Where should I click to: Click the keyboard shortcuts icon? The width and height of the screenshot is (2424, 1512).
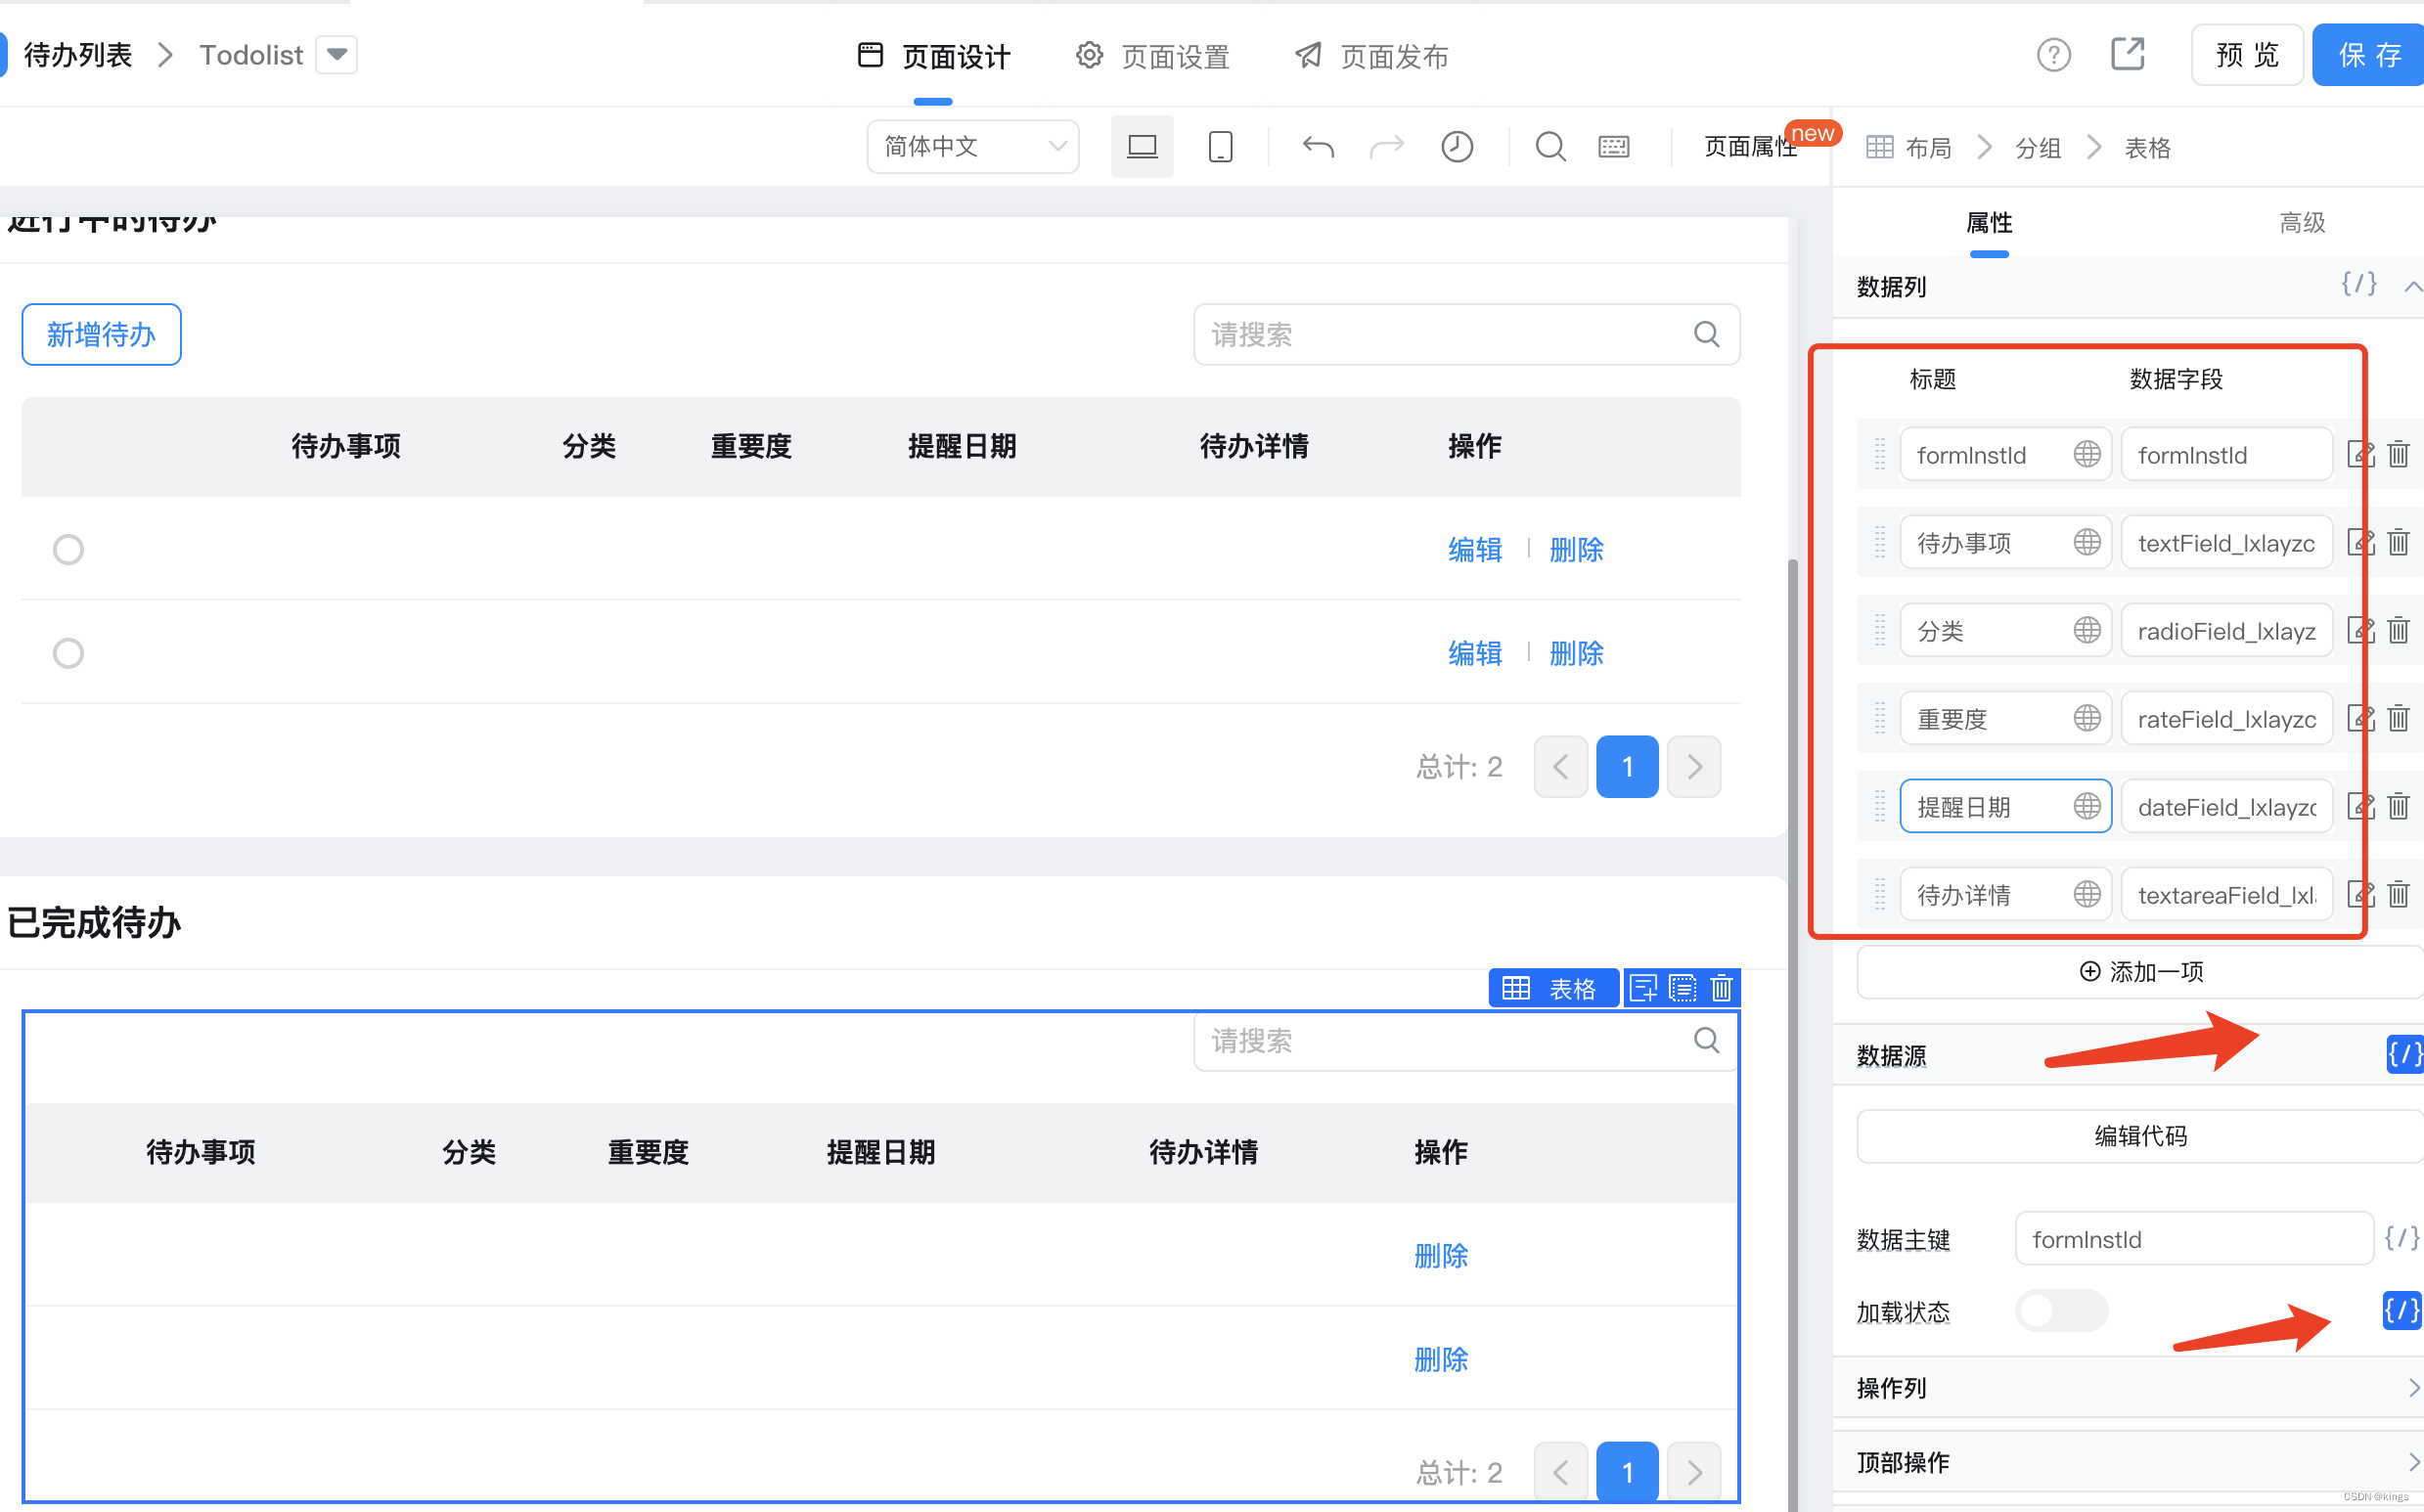1613,147
